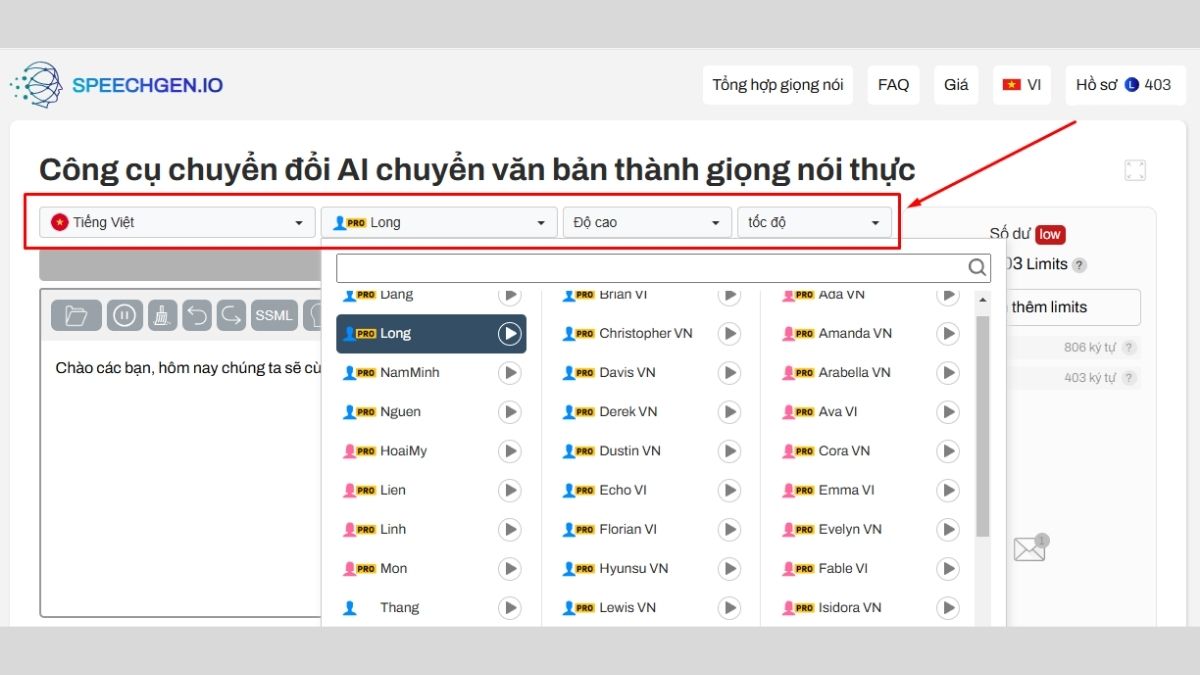This screenshot has height=675, width=1200.
Task: Click the help icon beside Limits
Action: coord(1079,265)
